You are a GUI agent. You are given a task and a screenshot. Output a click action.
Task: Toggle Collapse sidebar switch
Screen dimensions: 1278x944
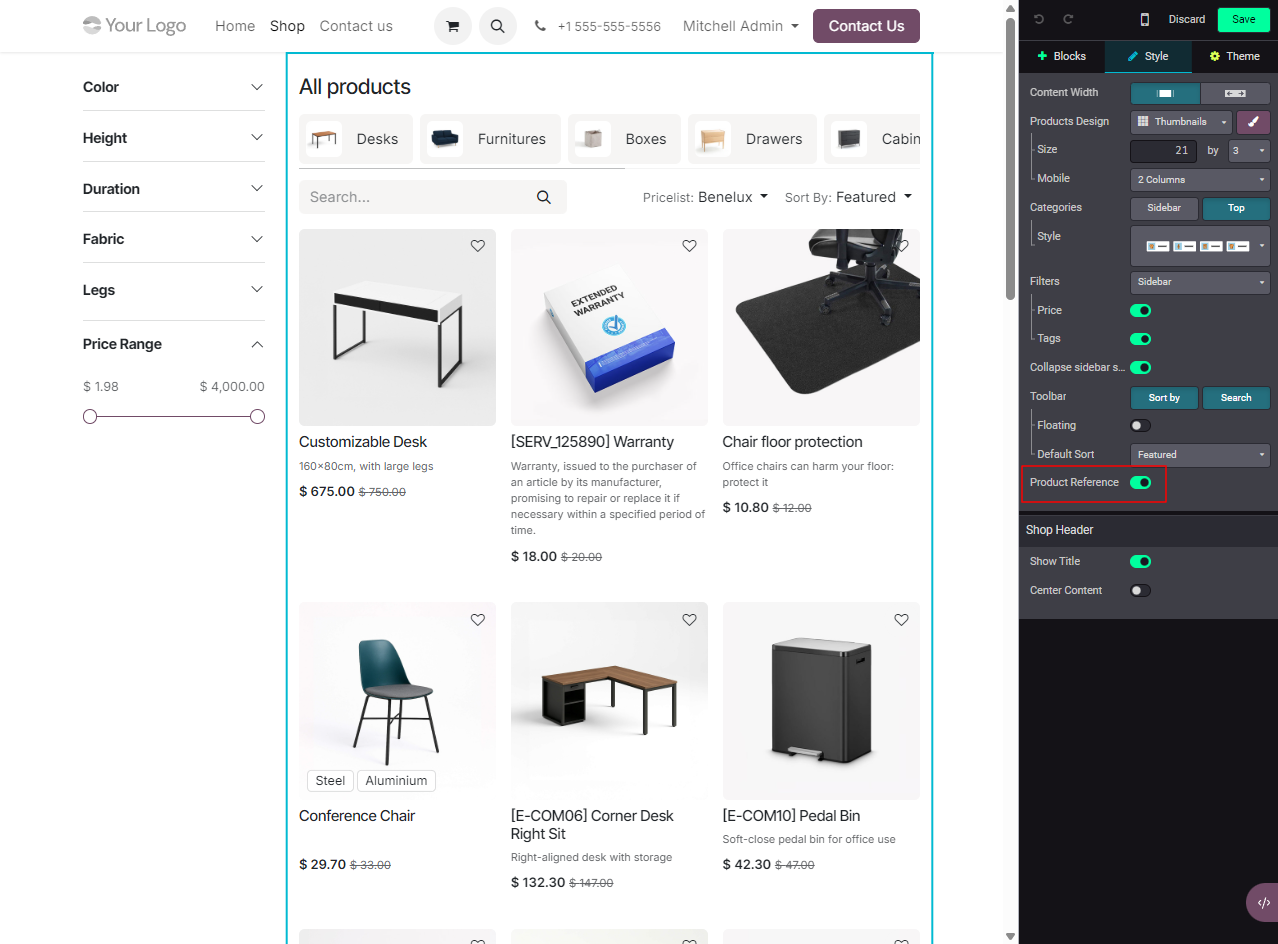[x=1140, y=368]
